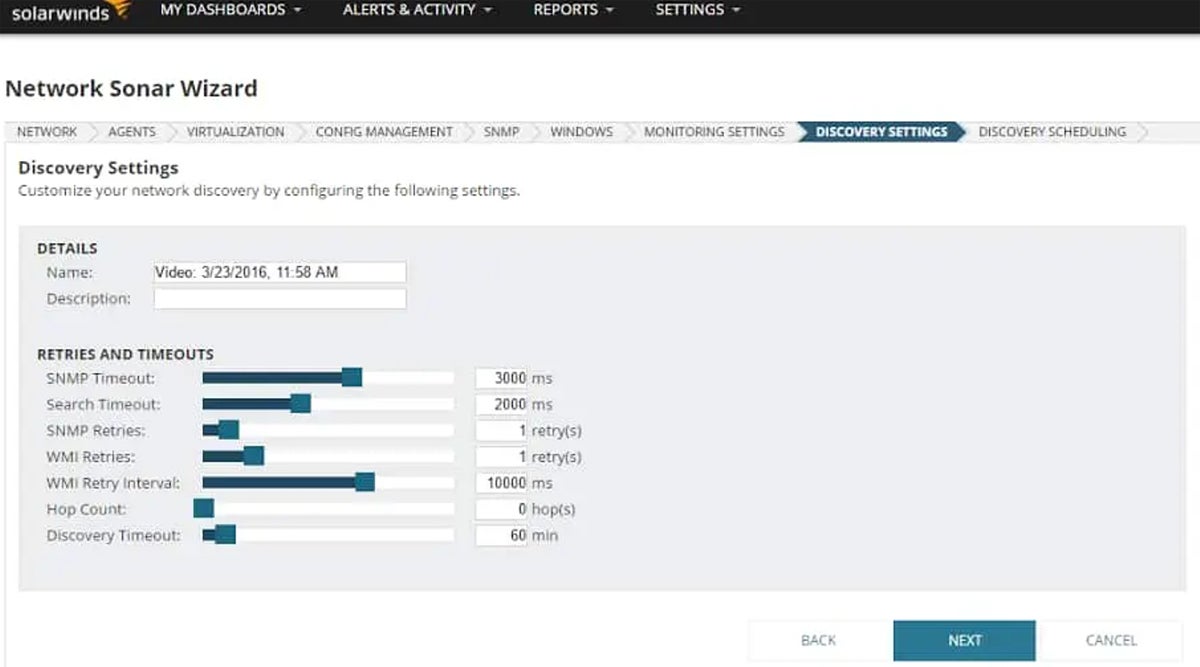Switch to the AGENTS step
The image size is (1200, 667).
click(130, 131)
